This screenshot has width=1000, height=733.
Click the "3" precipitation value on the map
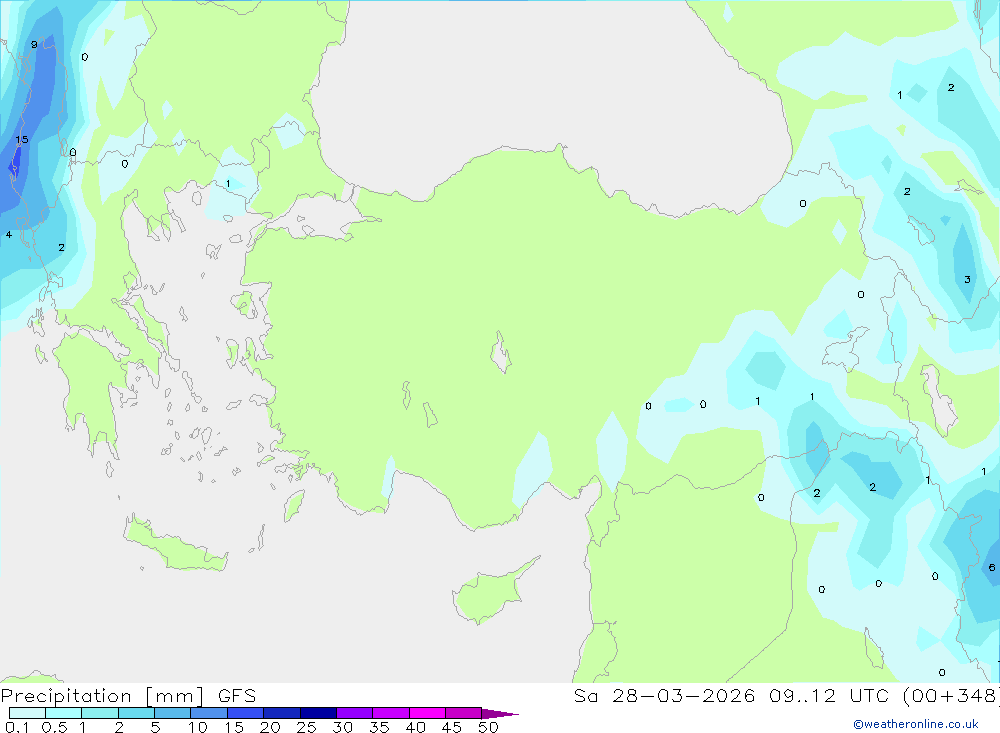(x=967, y=279)
